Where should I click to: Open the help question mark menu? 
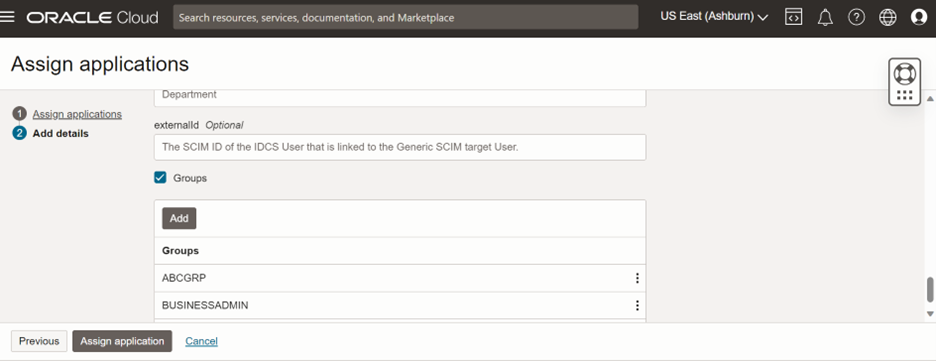pos(857,18)
